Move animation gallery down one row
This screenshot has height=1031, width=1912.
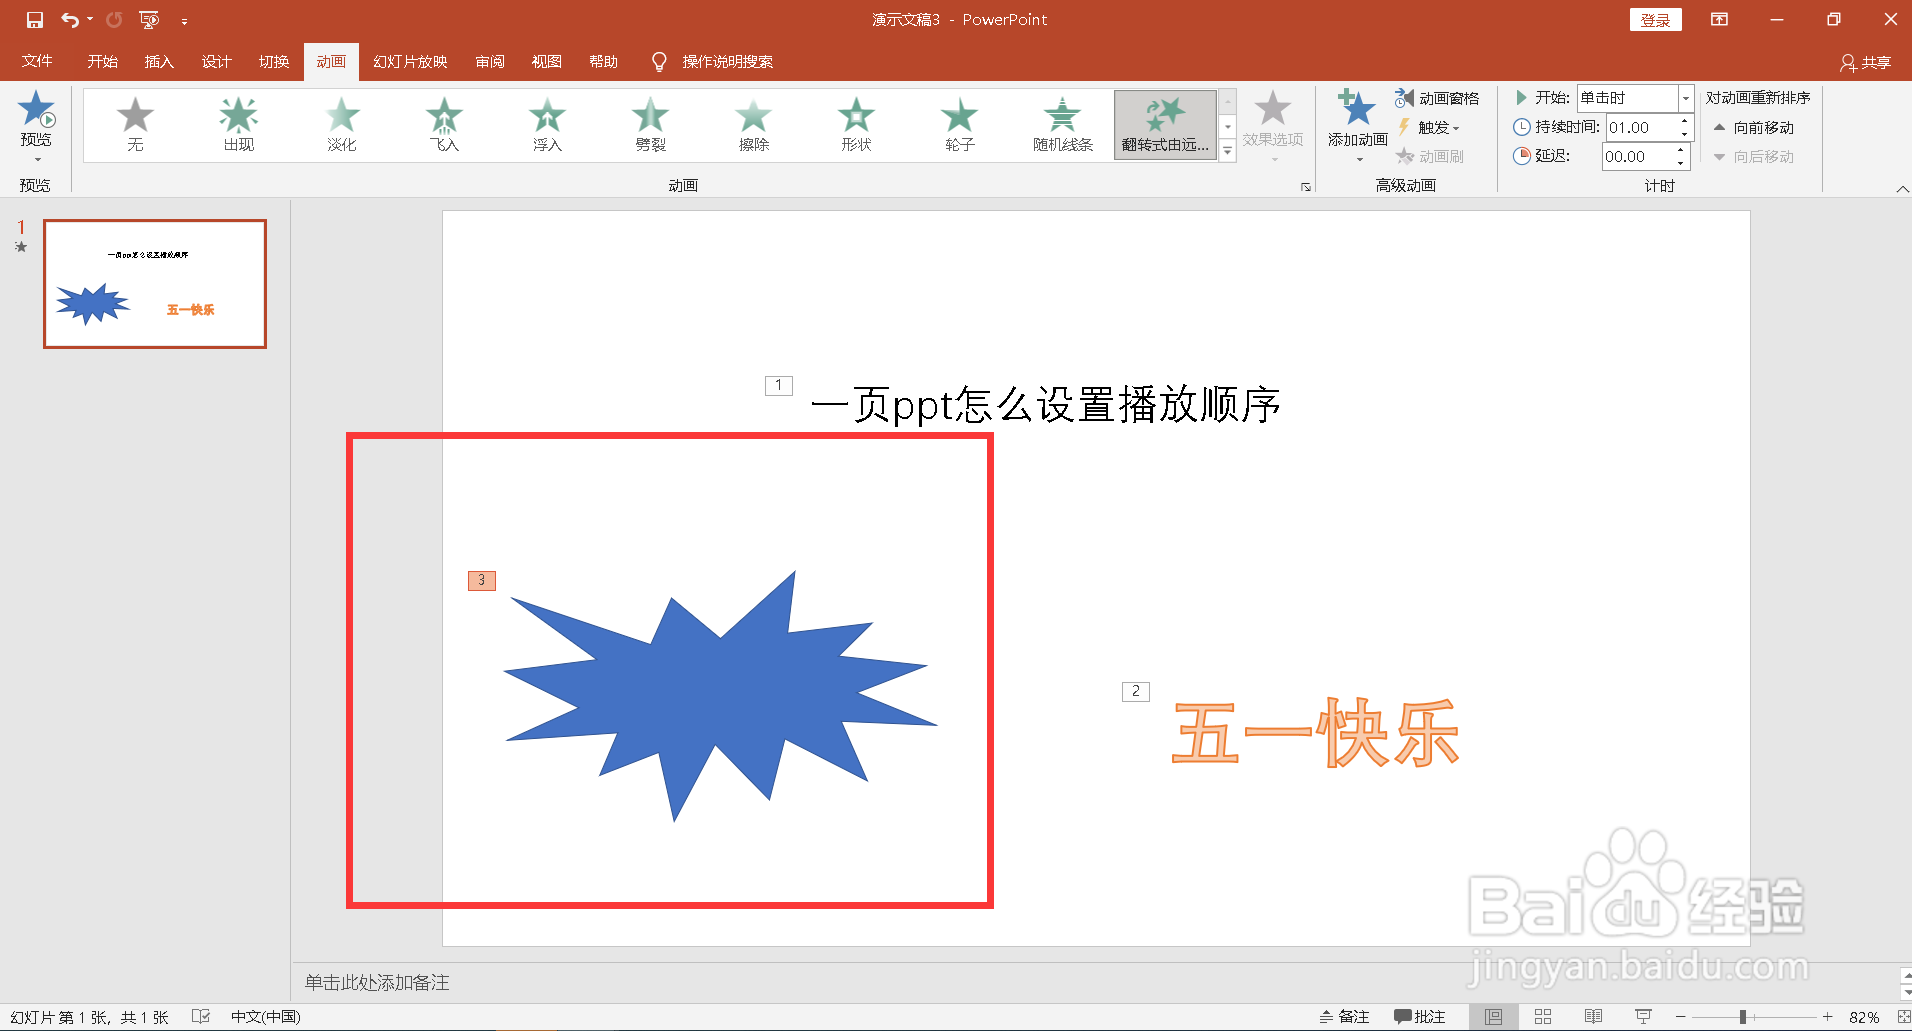[x=1228, y=127]
